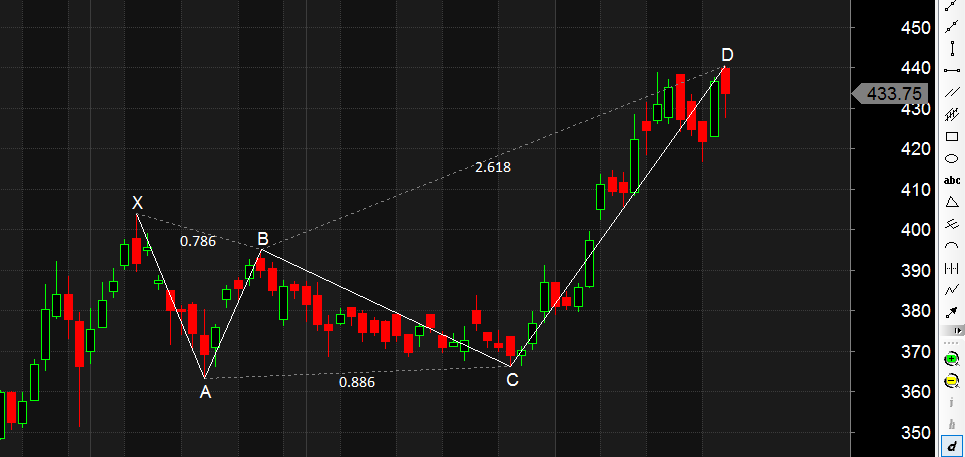
Task: Toggle the 'i' interval button
Action: pyautogui.click(x=952, y=402)
